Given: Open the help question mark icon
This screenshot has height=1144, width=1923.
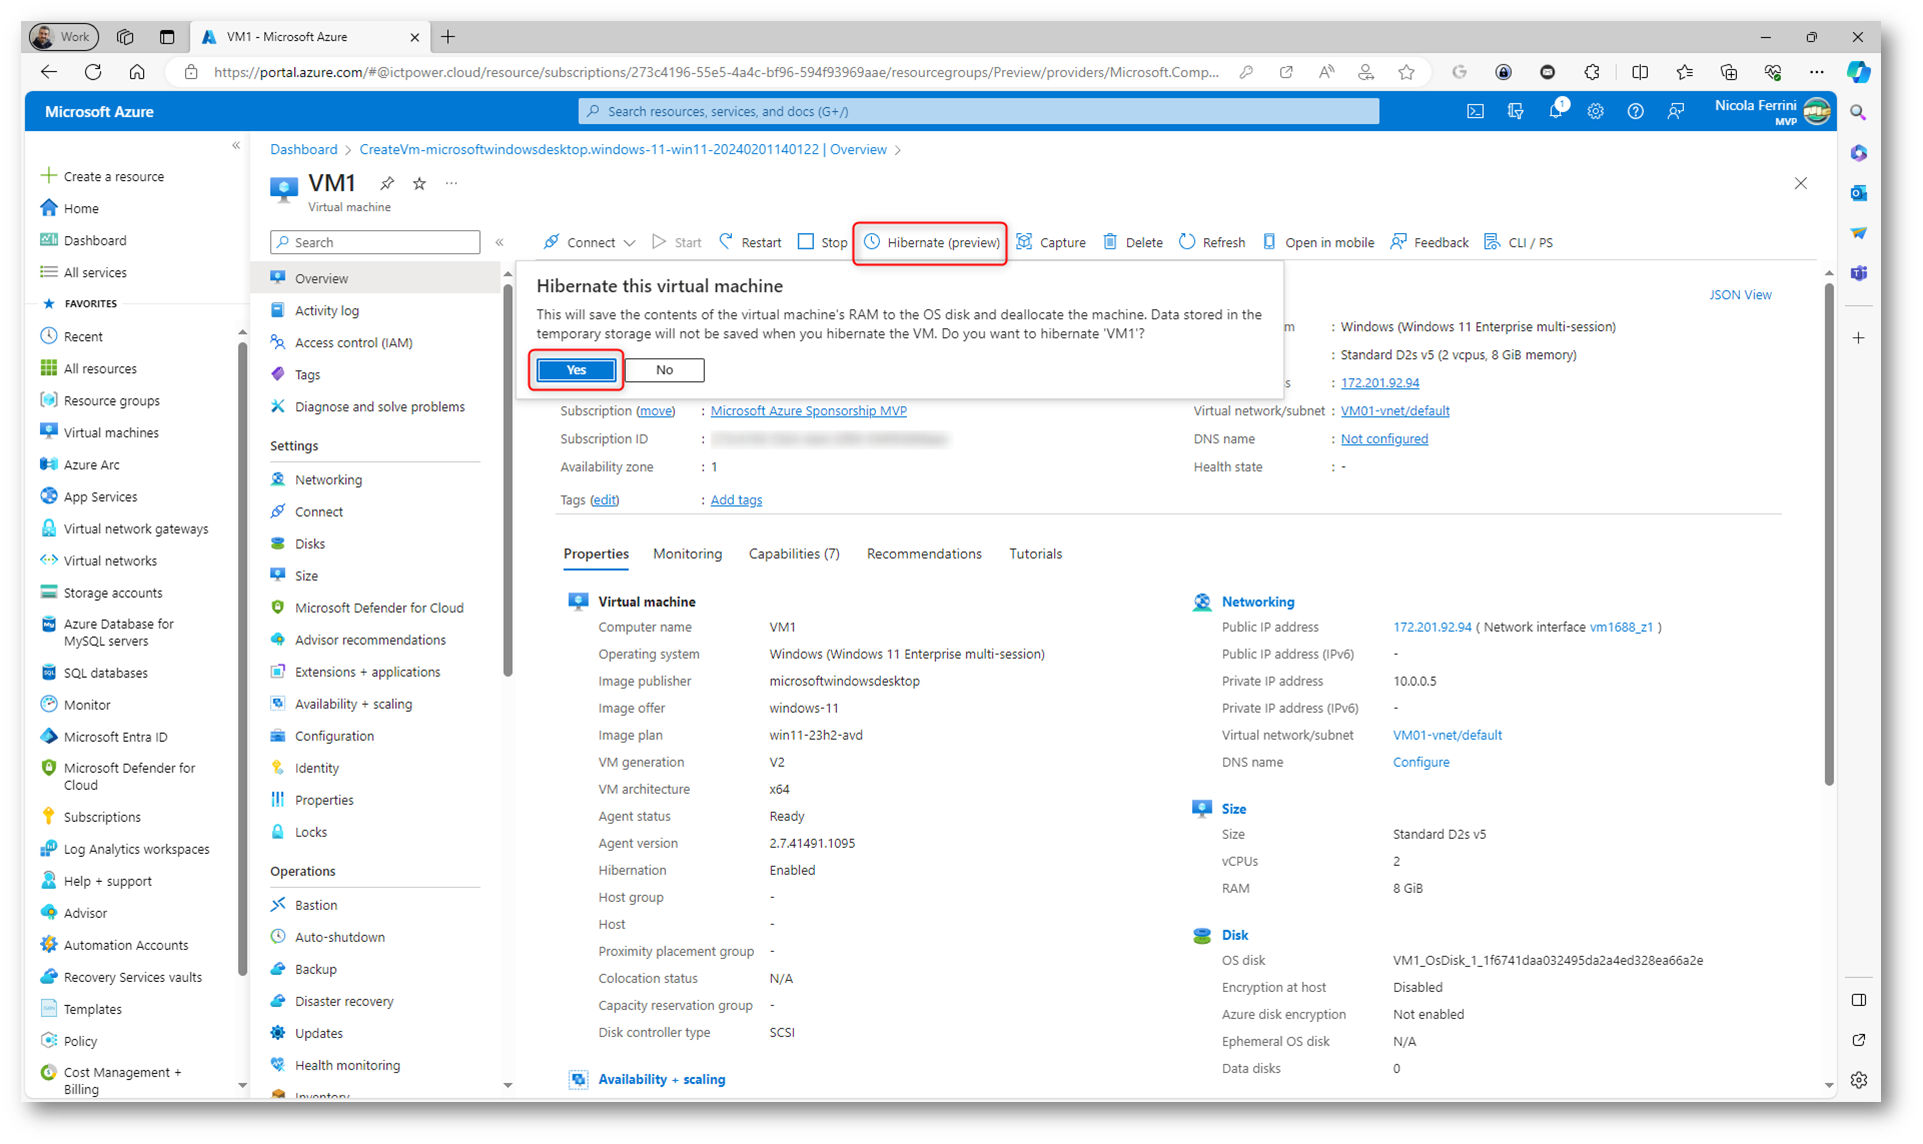Looking at the screenshot, I should pyautogui.click(x=1636, y=111).
